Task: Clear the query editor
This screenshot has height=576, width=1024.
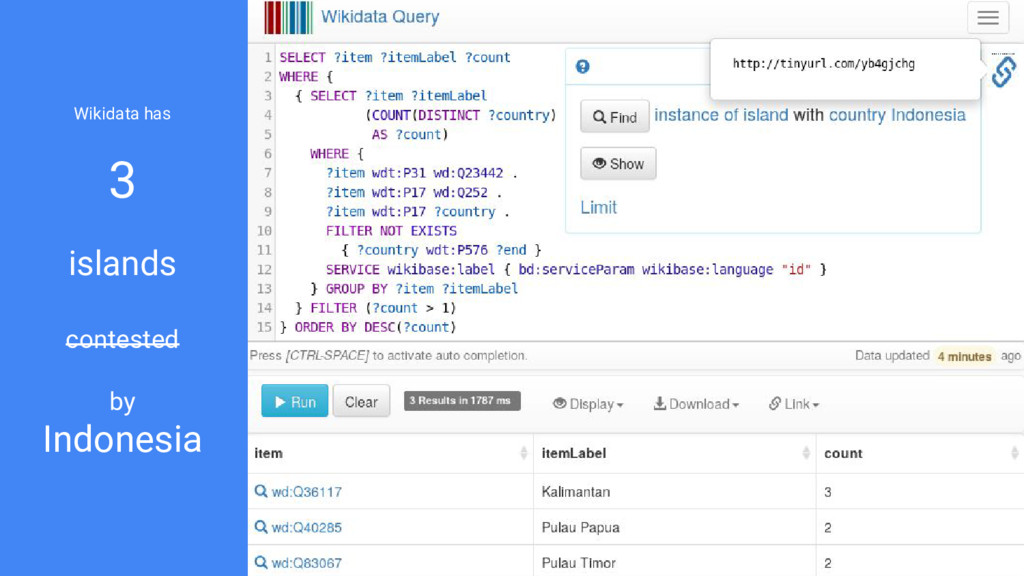Action: point(361,401)
